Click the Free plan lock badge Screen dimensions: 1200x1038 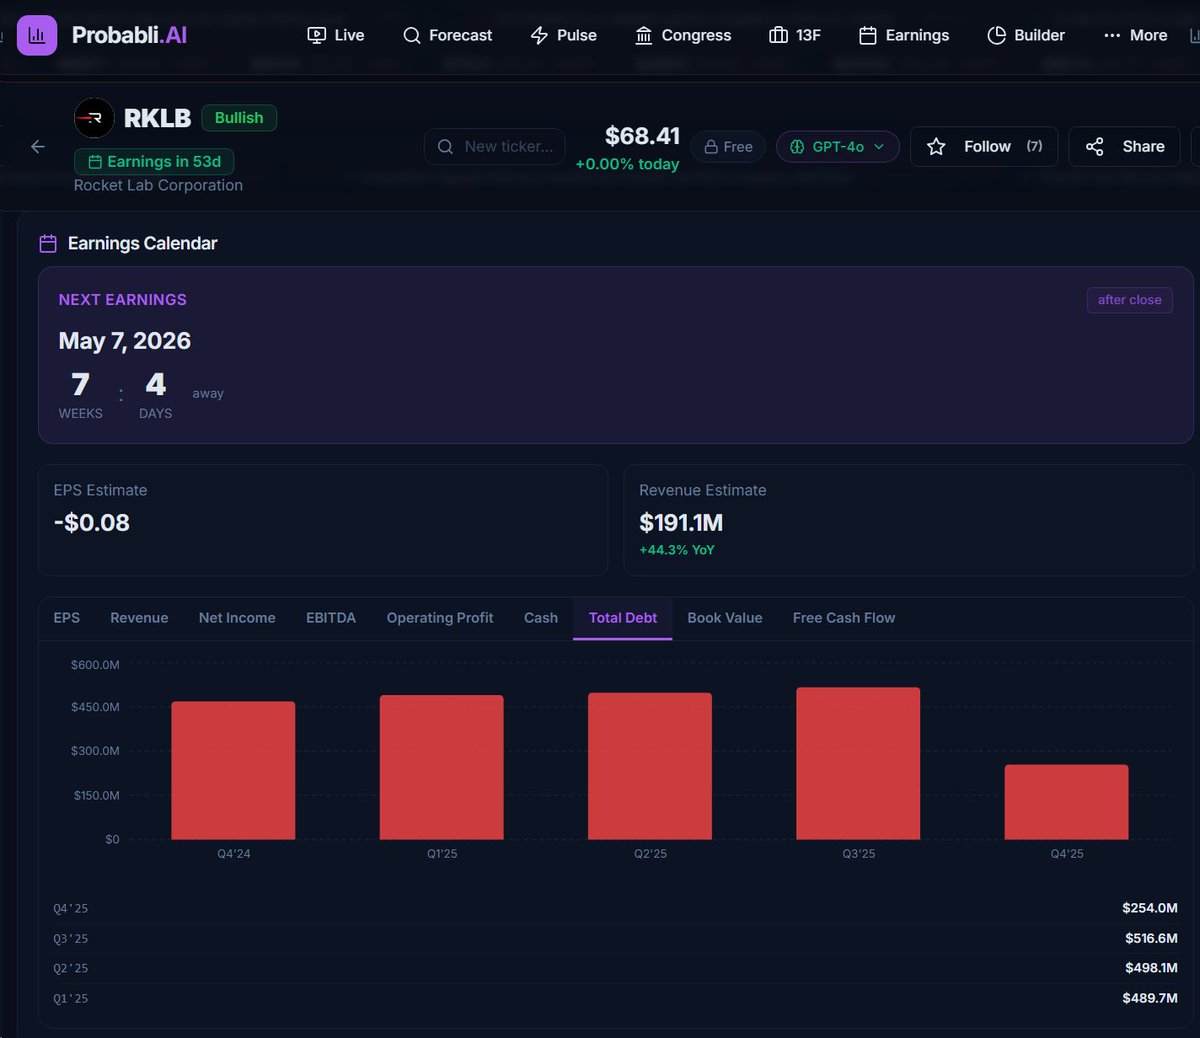coord(728,147)
